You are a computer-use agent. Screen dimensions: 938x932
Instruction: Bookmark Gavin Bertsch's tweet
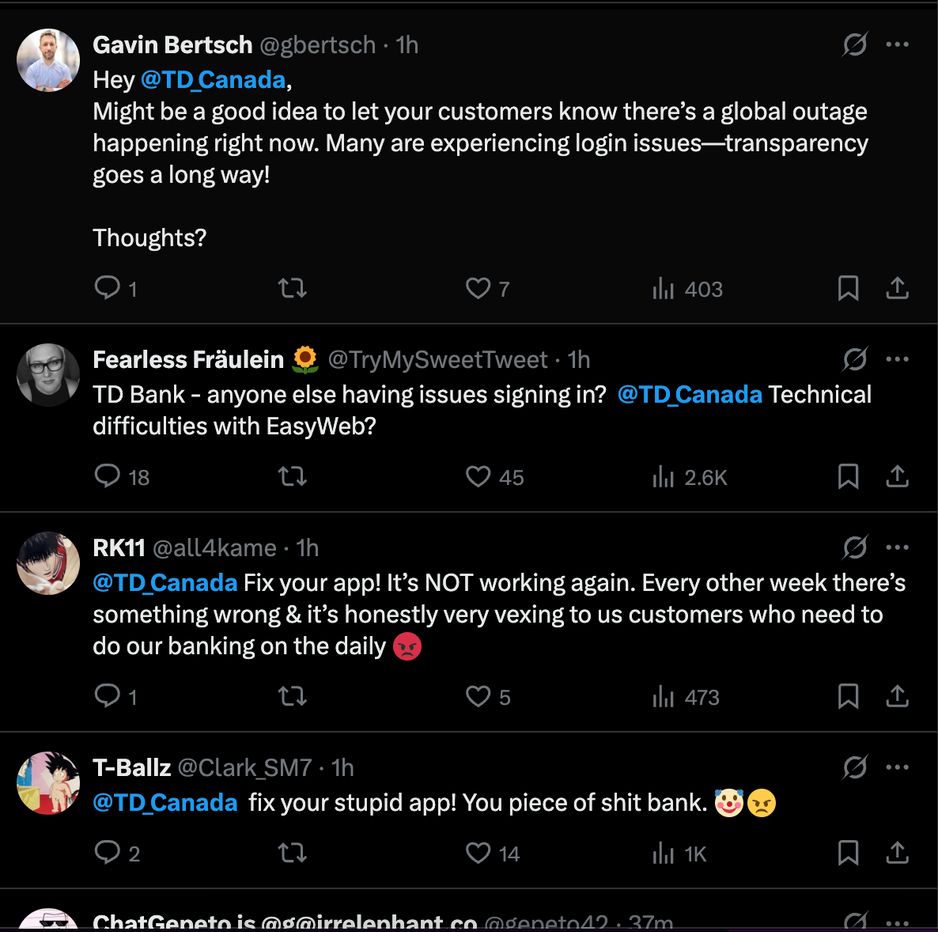click(x=848, y=289)
